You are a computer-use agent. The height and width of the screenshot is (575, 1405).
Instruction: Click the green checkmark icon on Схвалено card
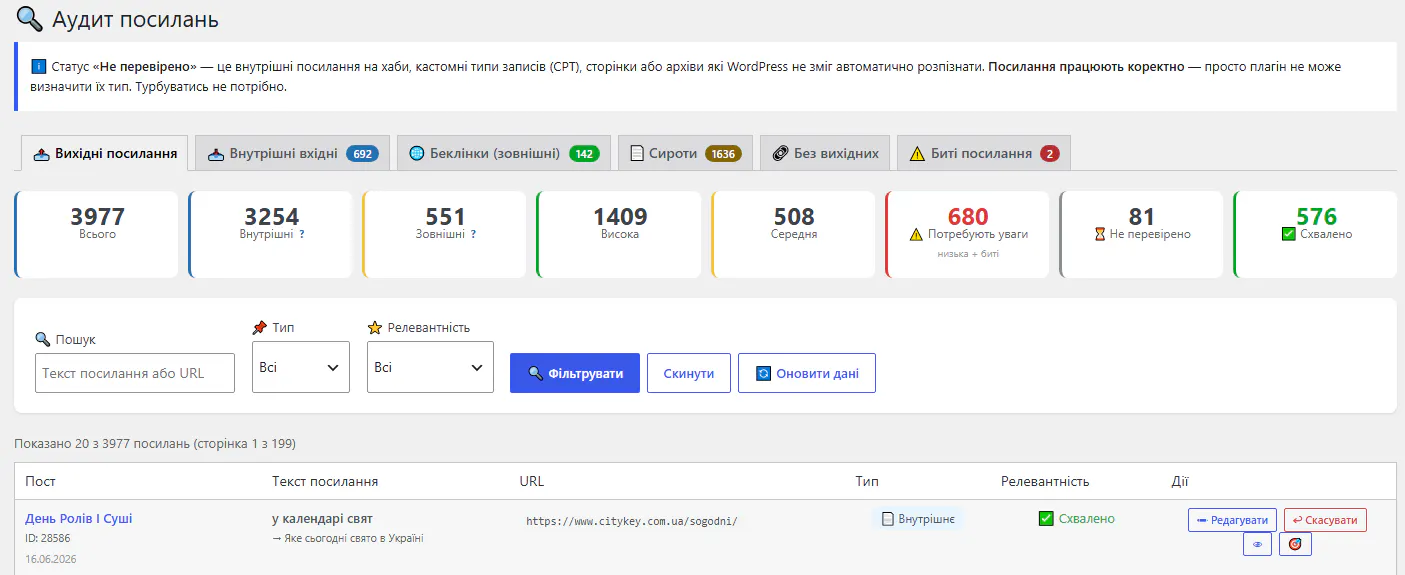coord(1288,234)
